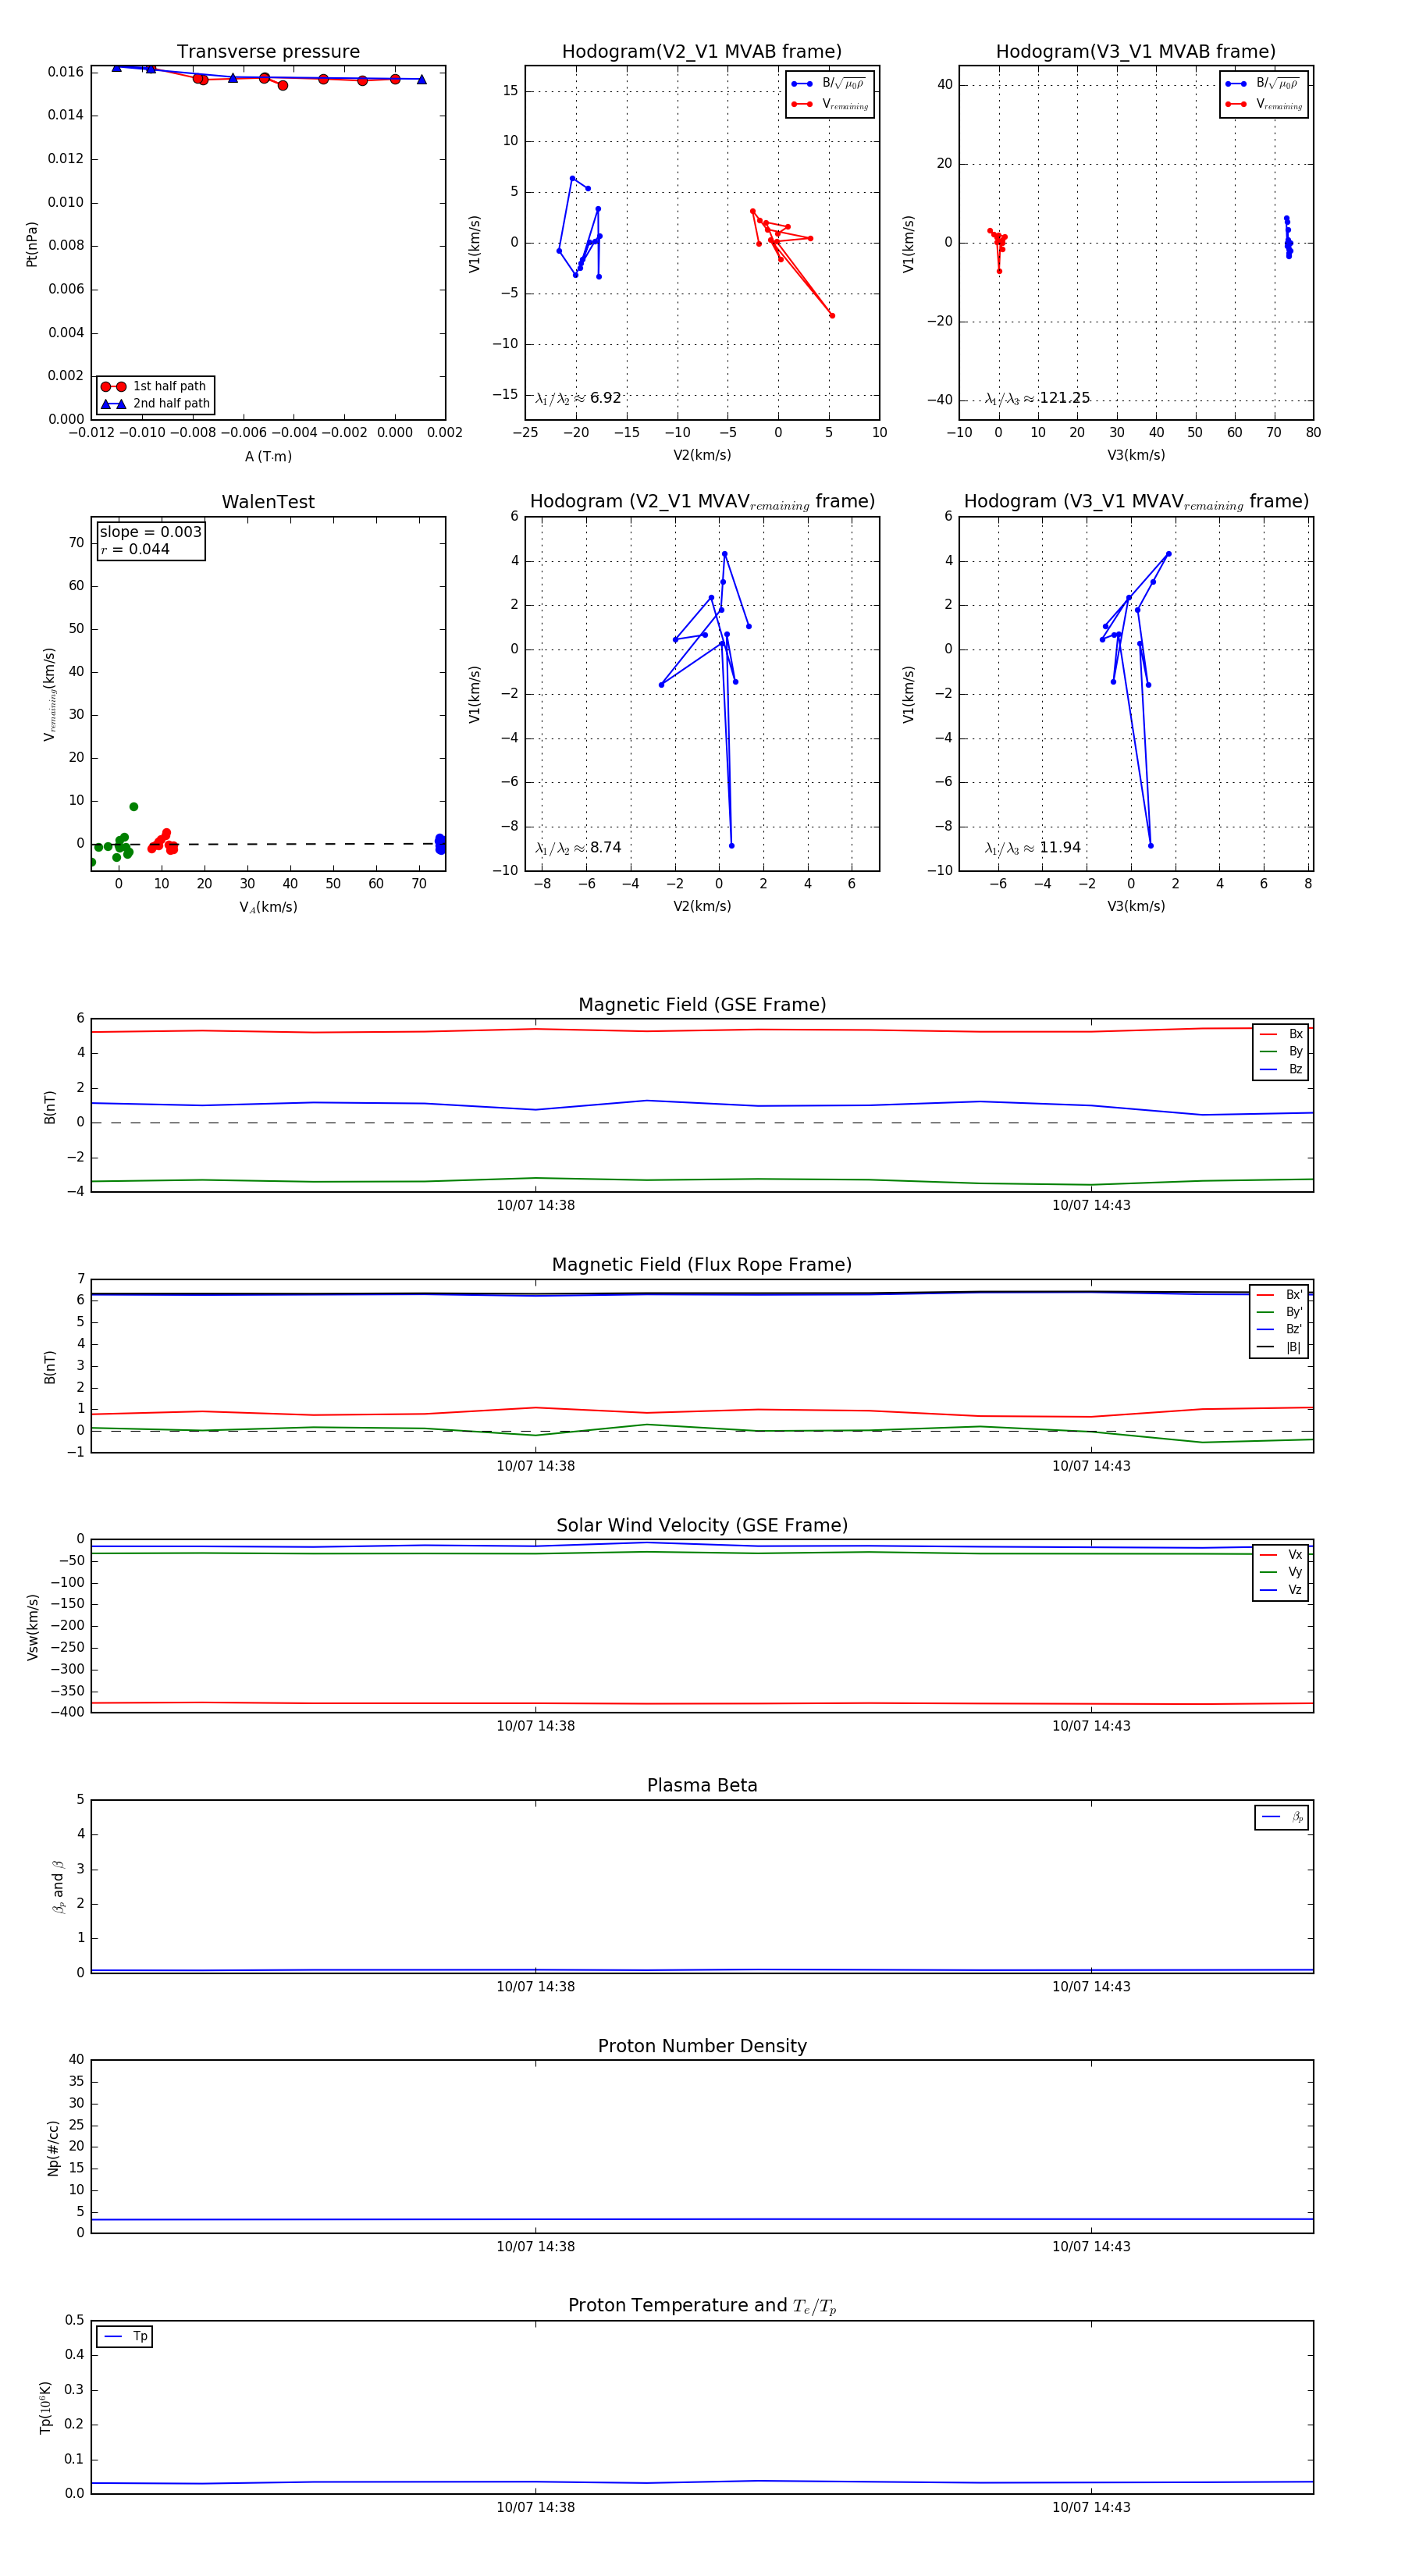Select the 'slope = 0.003' annotation

tap(150, 532)
